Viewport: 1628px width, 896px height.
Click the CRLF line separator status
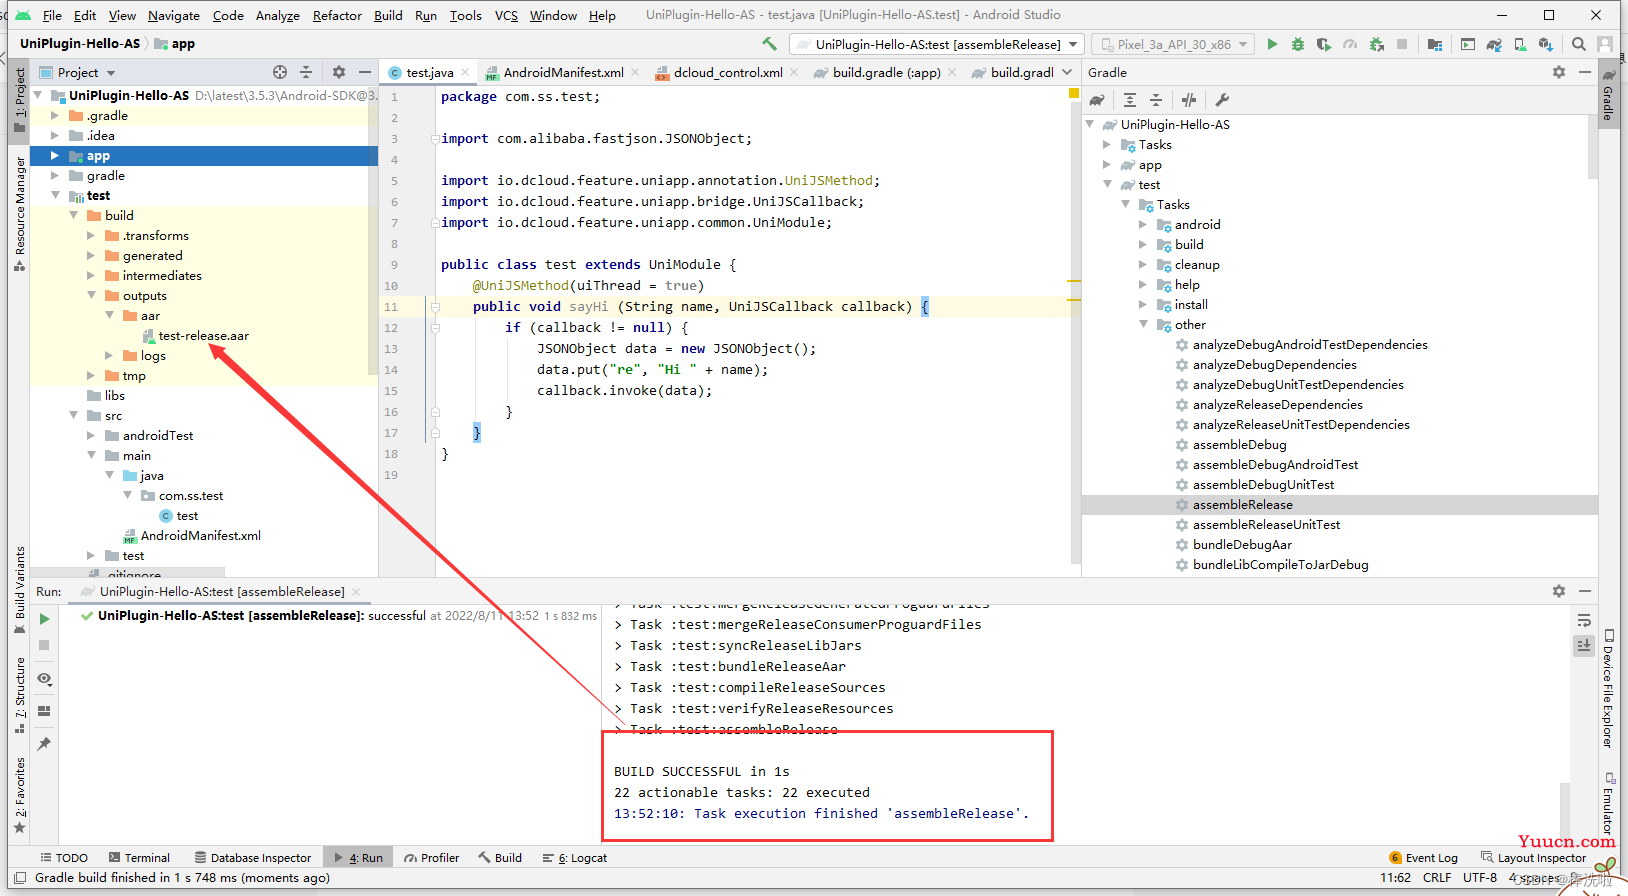[x=1437, y=878]
